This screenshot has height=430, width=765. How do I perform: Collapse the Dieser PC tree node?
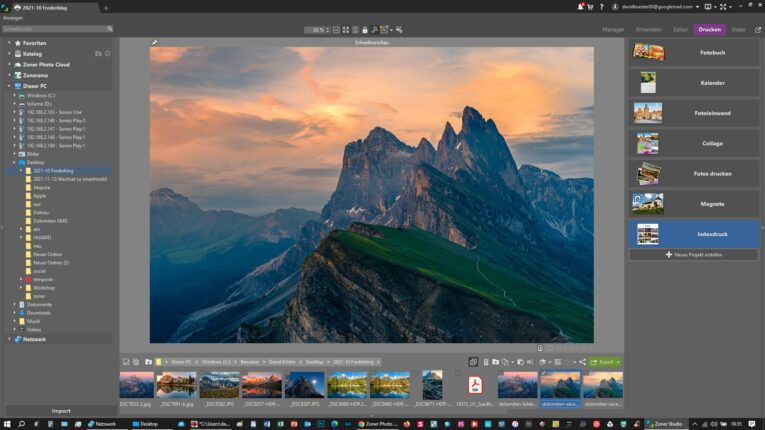click(9, 86)
